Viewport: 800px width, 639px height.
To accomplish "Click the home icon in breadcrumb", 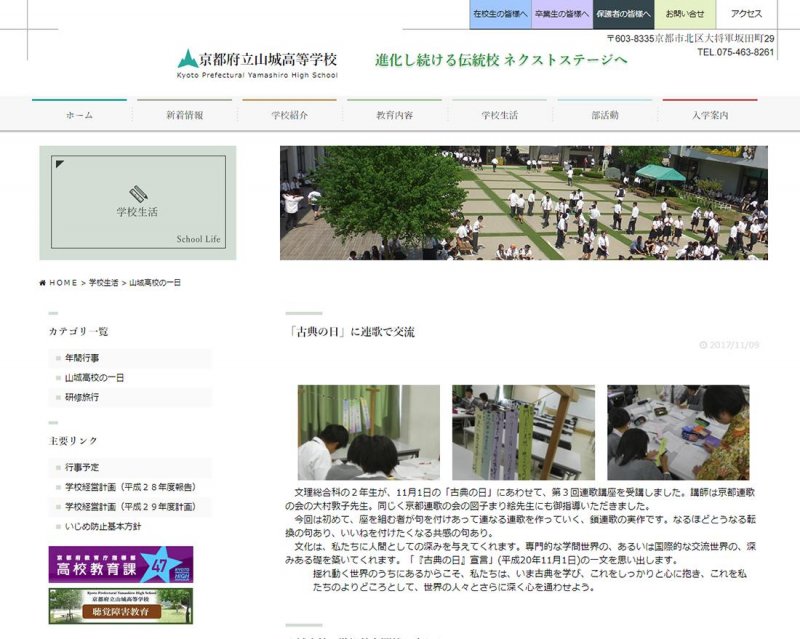I will (x=42, y=283).
